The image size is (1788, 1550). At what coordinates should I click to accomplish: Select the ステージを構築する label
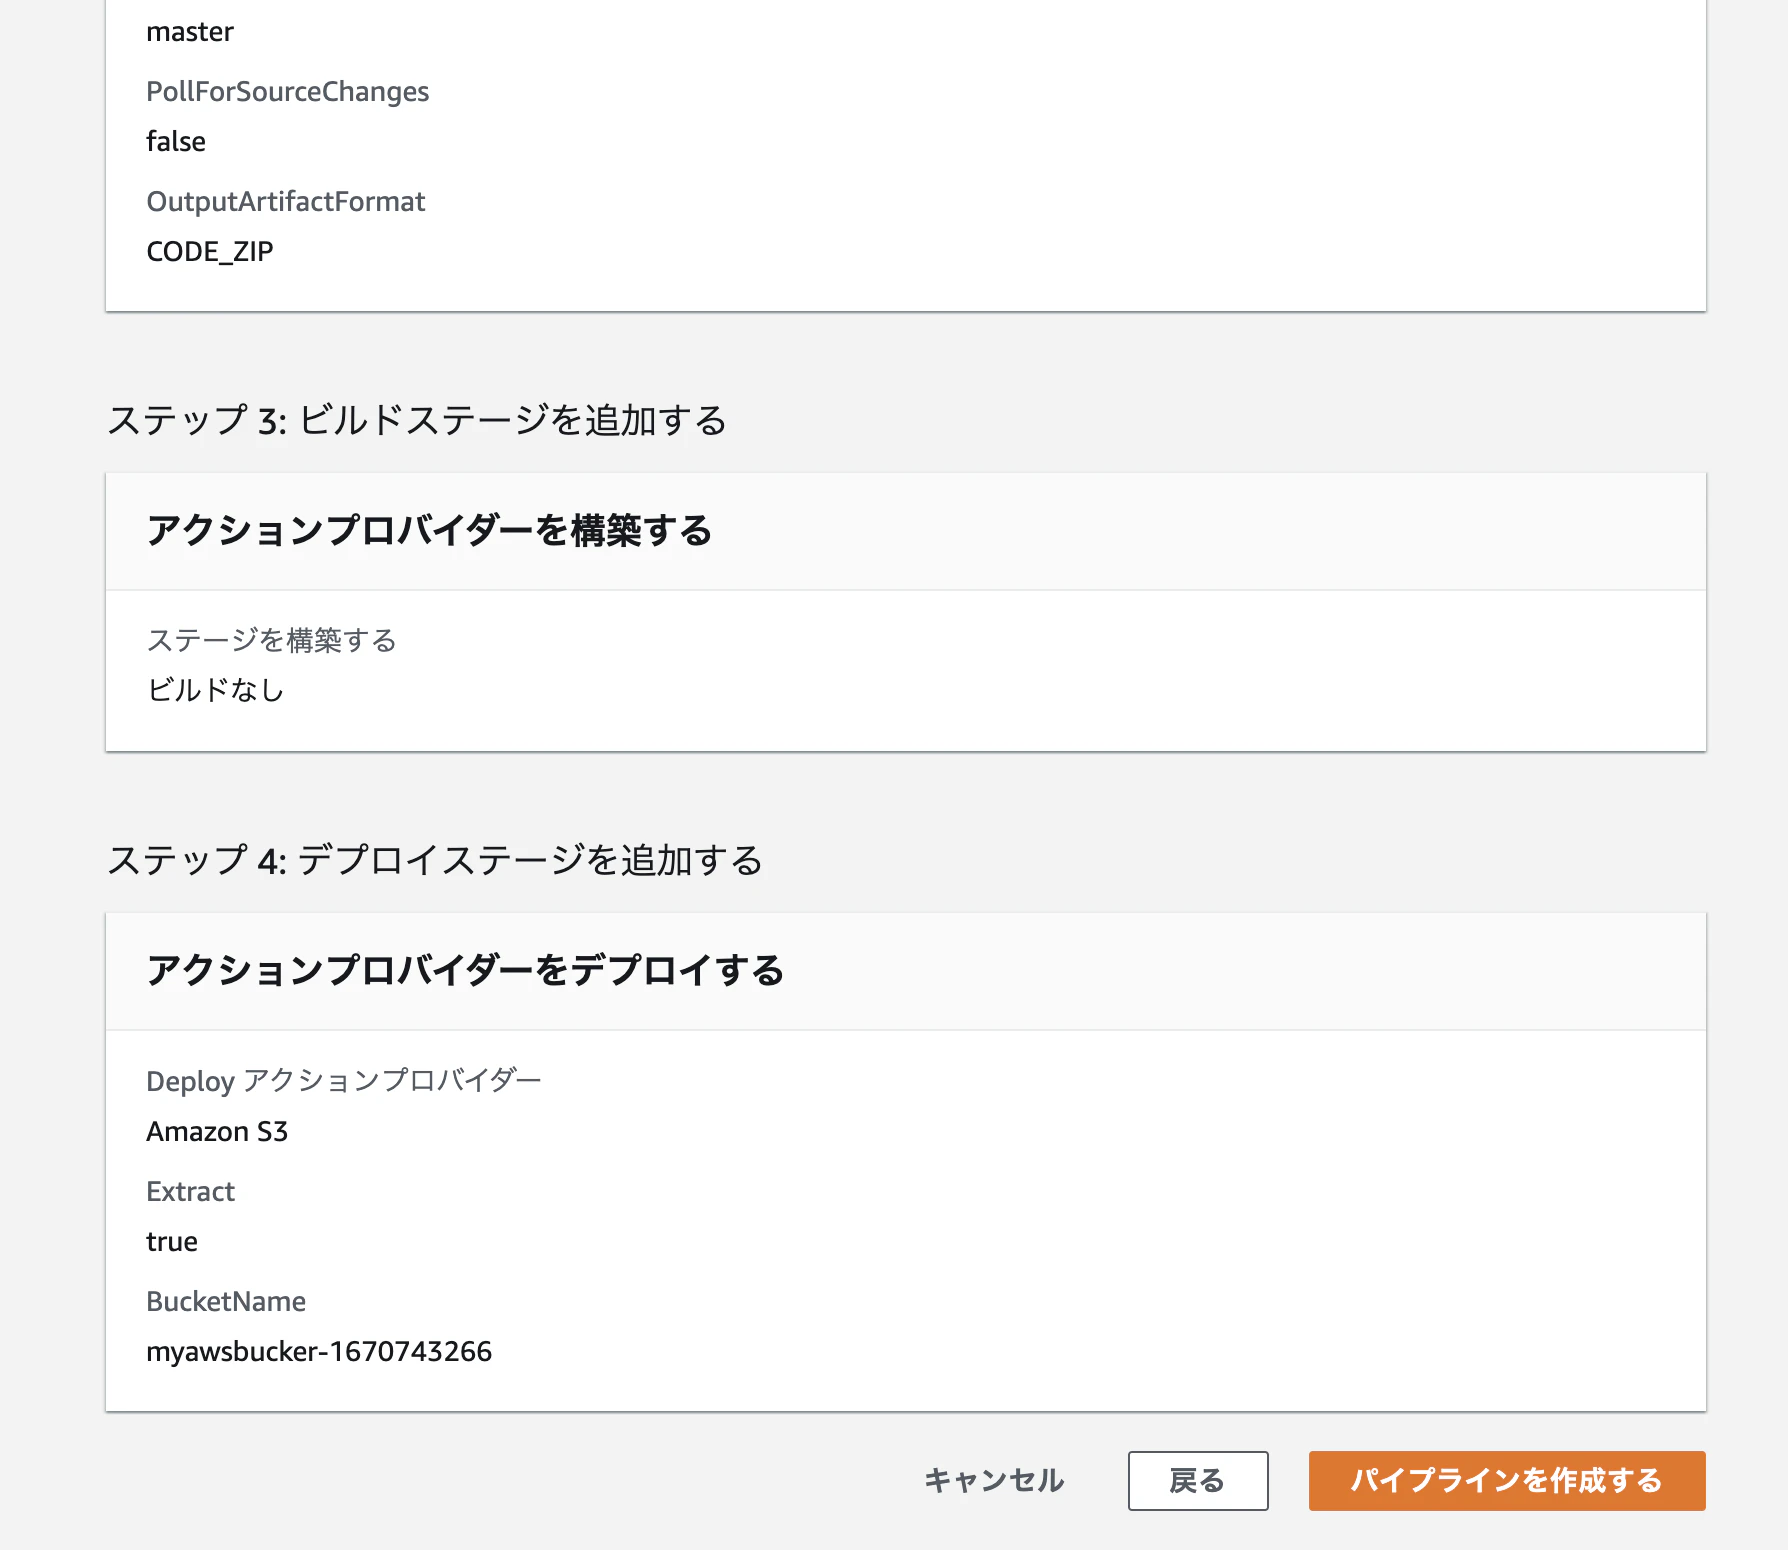click(272, 640)
